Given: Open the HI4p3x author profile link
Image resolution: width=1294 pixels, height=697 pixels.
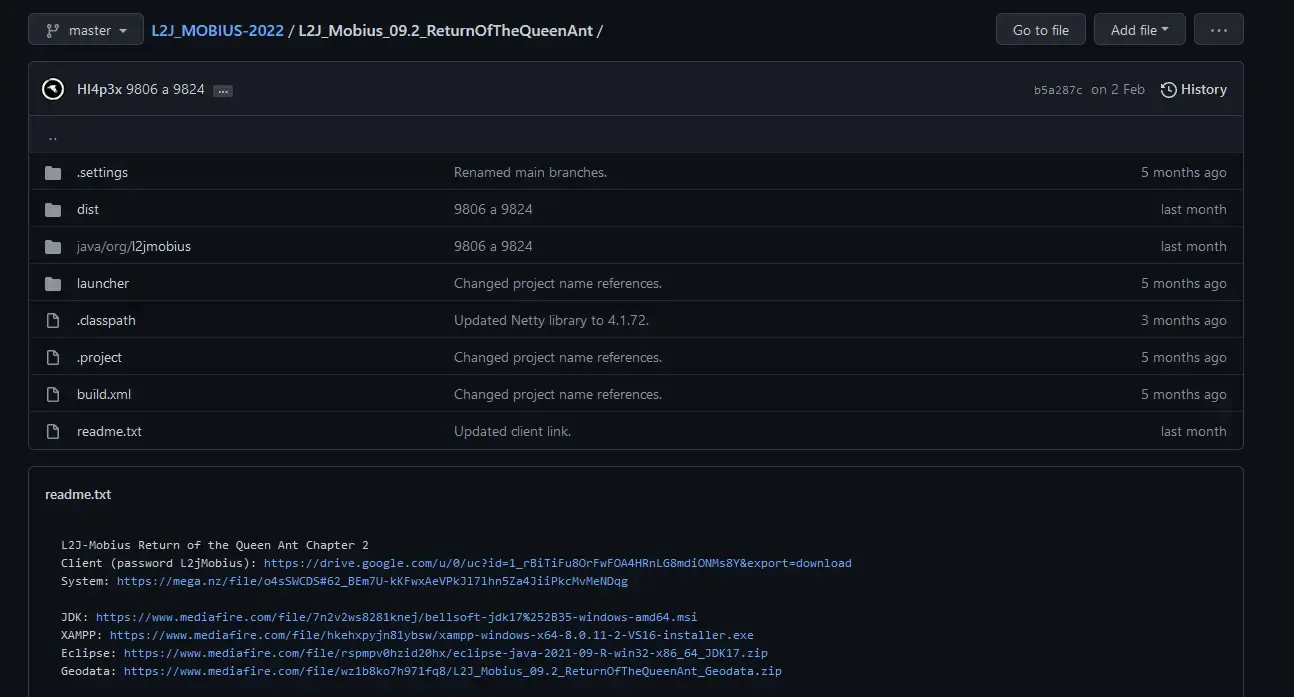Looking at the screenshot, I should 99,89.
